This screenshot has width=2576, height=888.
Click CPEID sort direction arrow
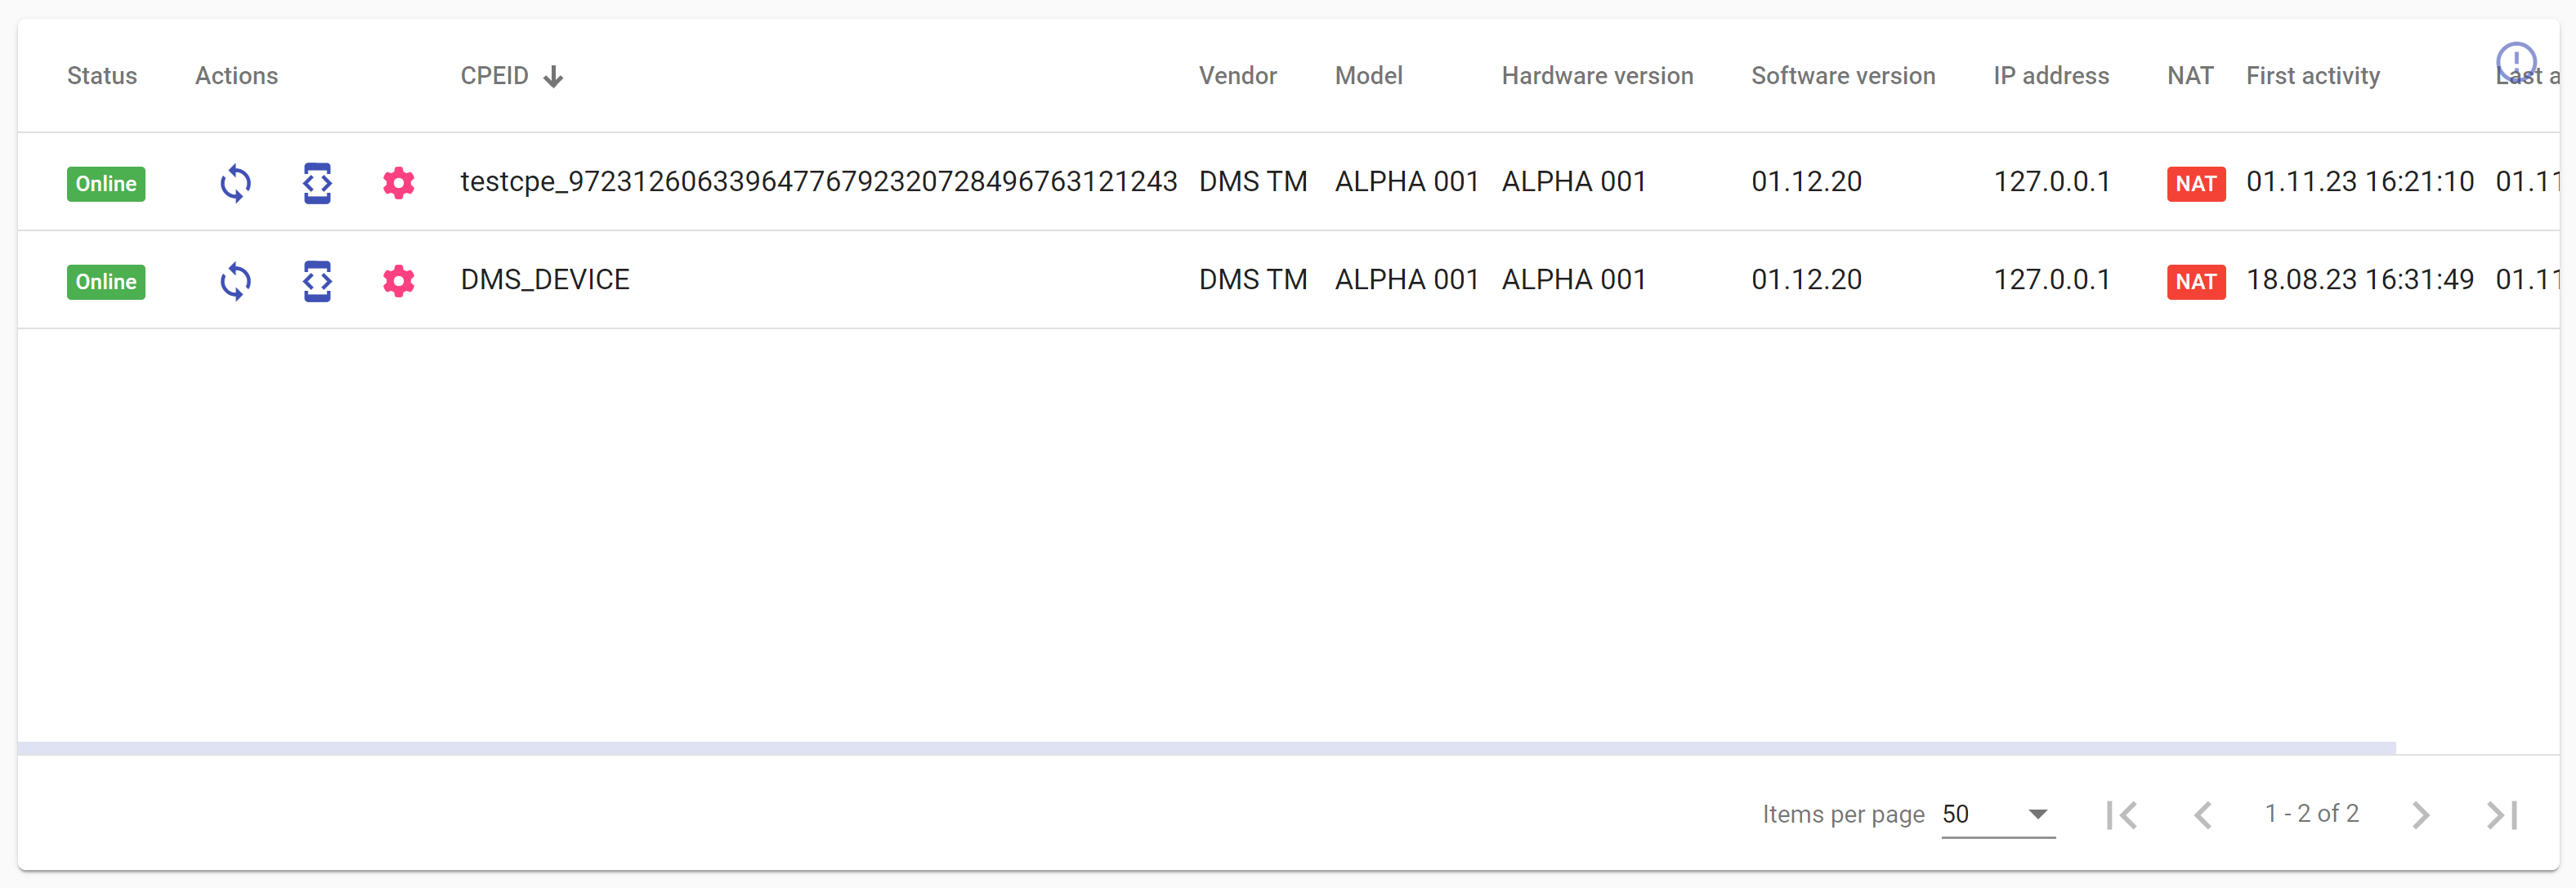(553, 77)
